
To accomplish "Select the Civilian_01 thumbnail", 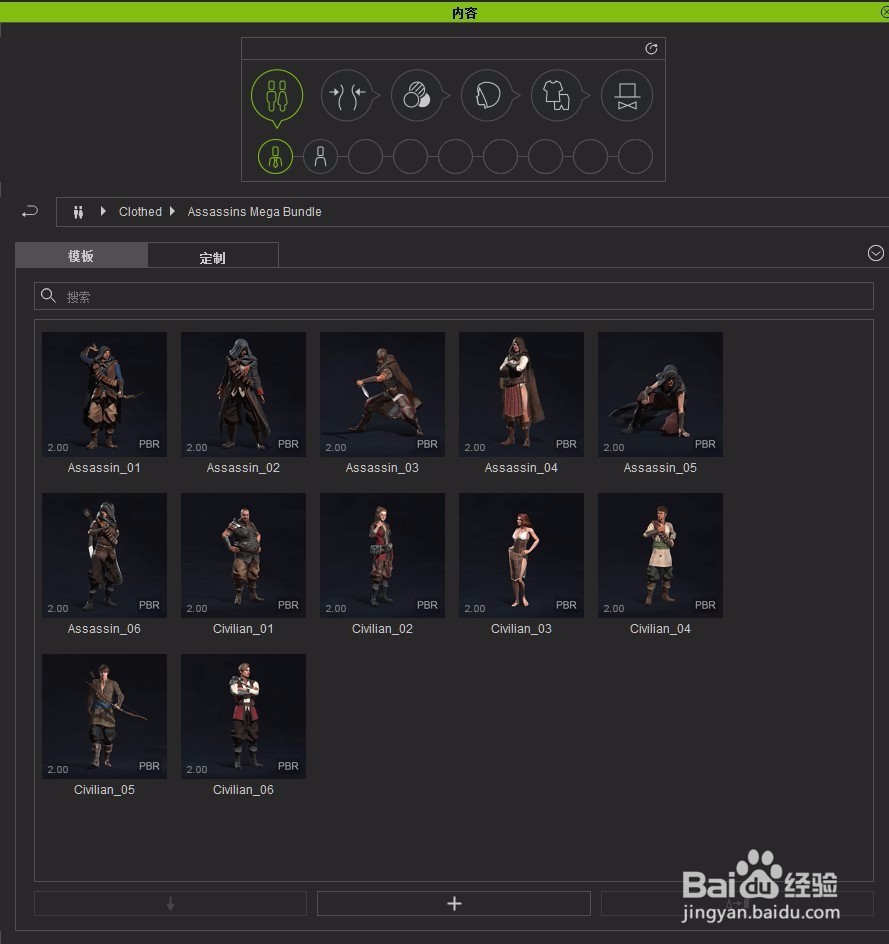I will click(243, 555).
